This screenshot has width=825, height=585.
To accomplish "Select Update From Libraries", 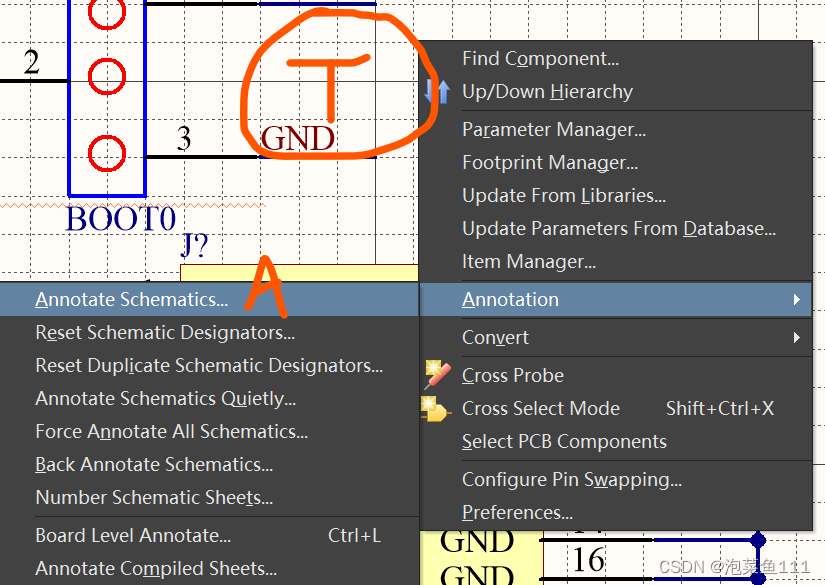I will (x=616, y=196).
